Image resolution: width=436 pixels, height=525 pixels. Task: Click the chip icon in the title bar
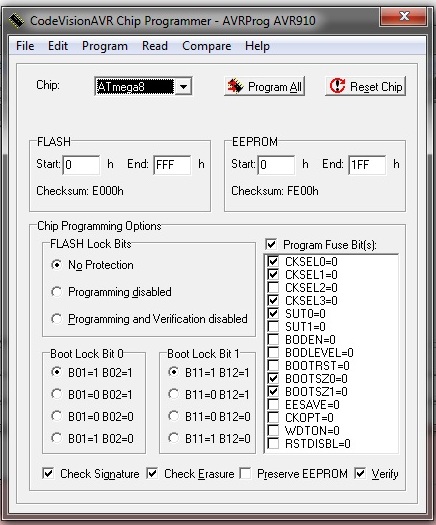pyautogui.click(x=16, y=21)
